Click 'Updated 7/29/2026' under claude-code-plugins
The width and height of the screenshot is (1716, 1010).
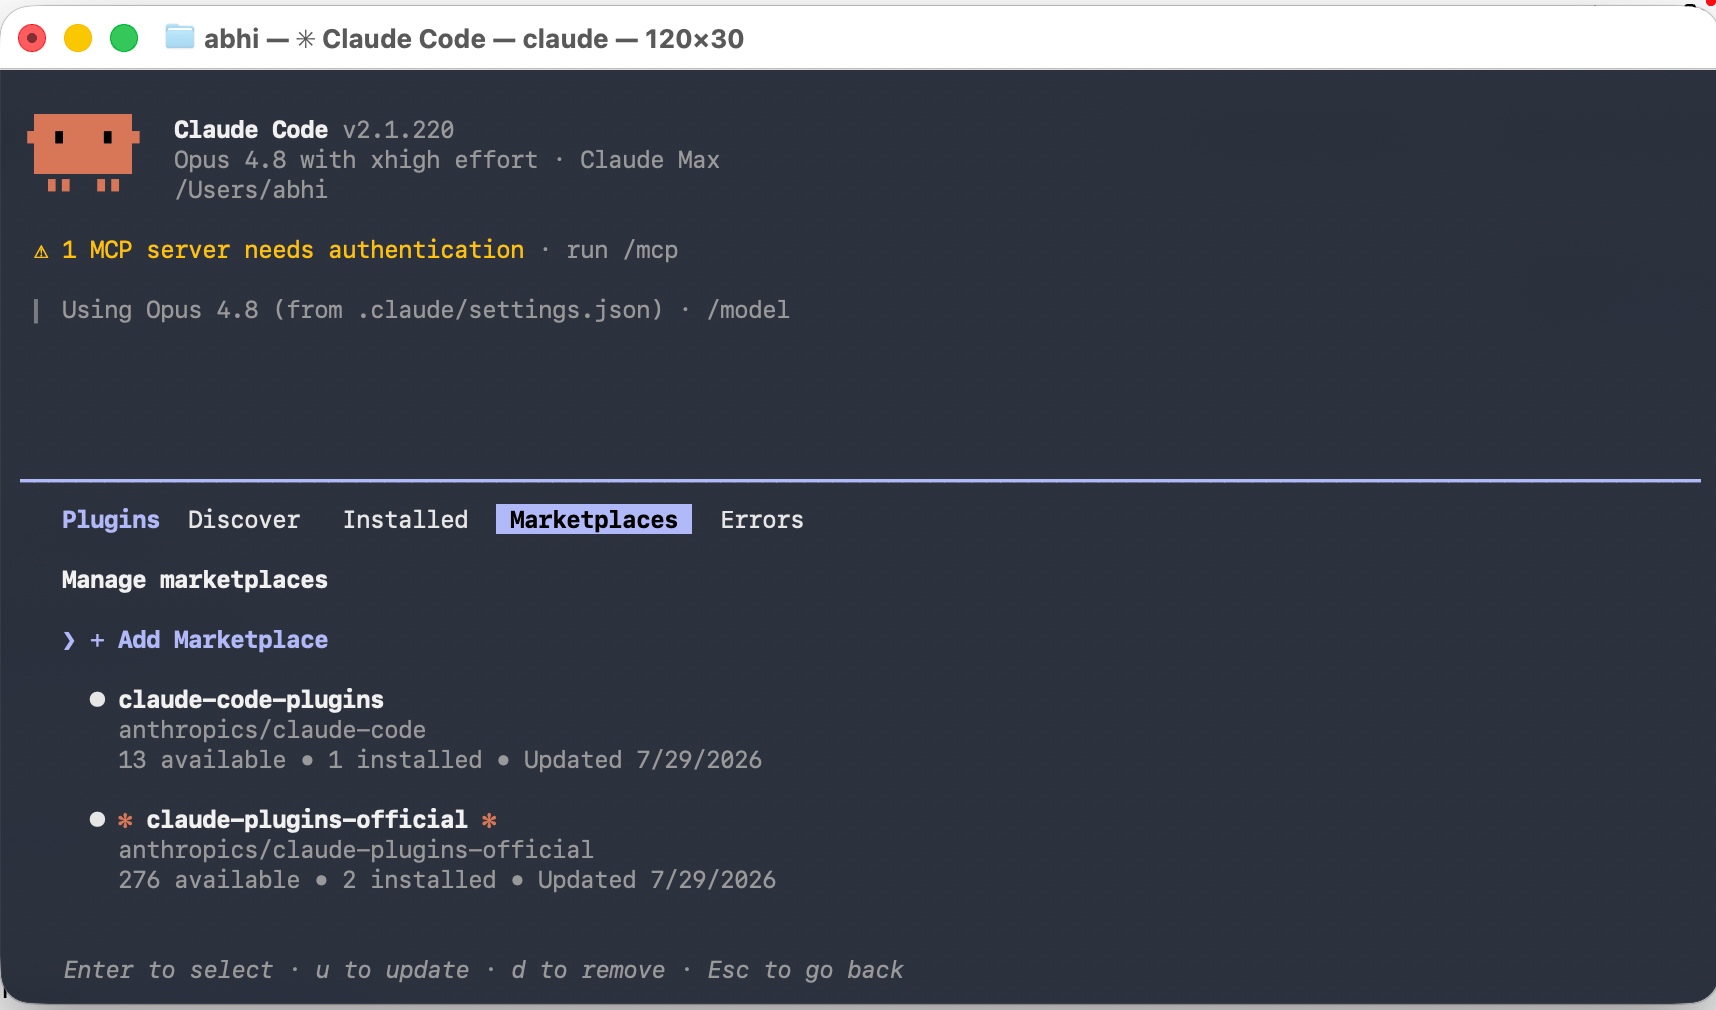(643, 760)
